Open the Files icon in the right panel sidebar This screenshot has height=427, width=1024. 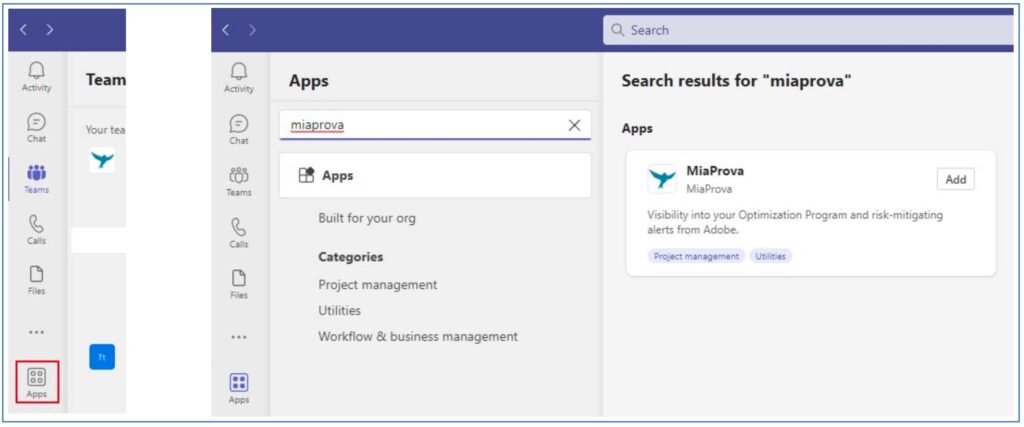[x=238, y=284]
